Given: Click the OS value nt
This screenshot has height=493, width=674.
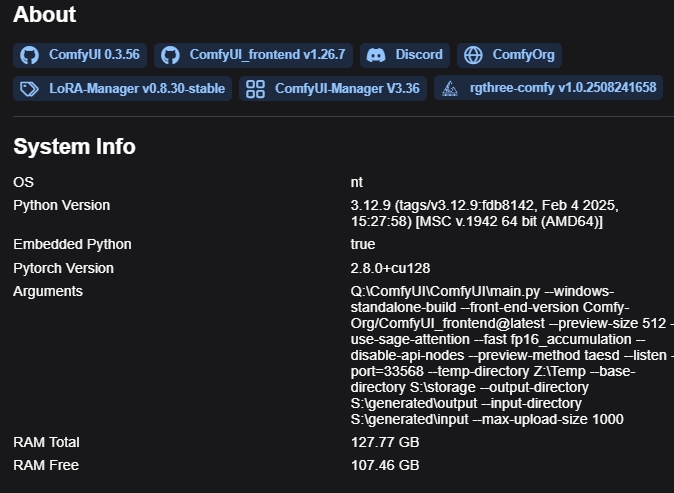Looking at the screenshot, I should [356, 182].
